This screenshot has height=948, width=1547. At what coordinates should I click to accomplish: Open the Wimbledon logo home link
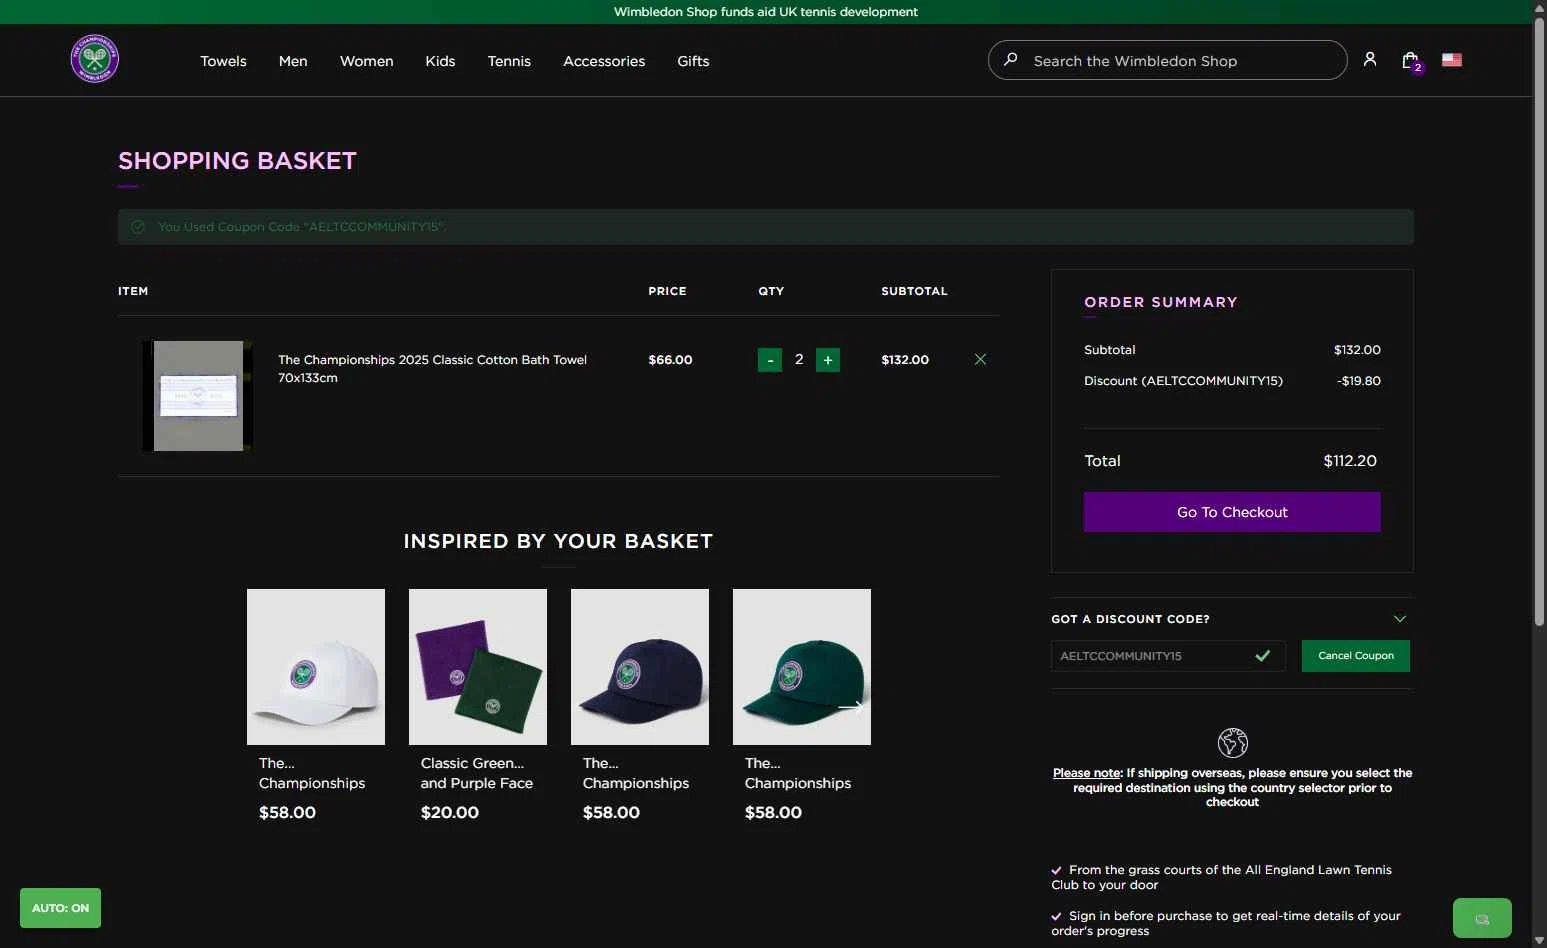tap(95, 59)
